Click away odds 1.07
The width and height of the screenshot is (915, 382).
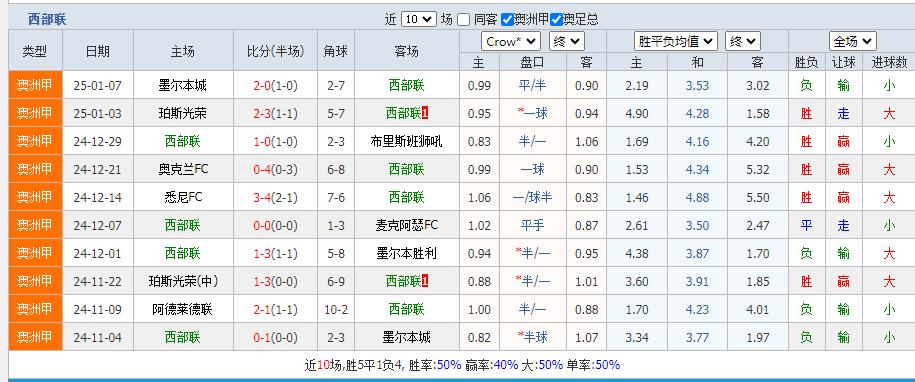coord(586,338)
